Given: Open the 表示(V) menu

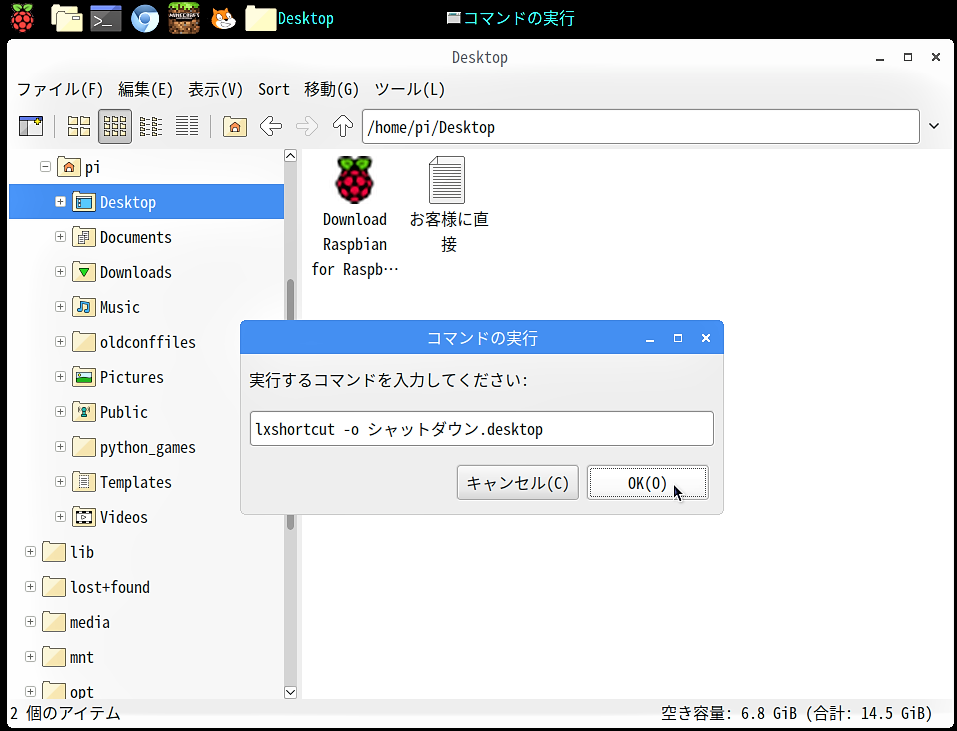Looking at the screenshot, I should point(215,89).
